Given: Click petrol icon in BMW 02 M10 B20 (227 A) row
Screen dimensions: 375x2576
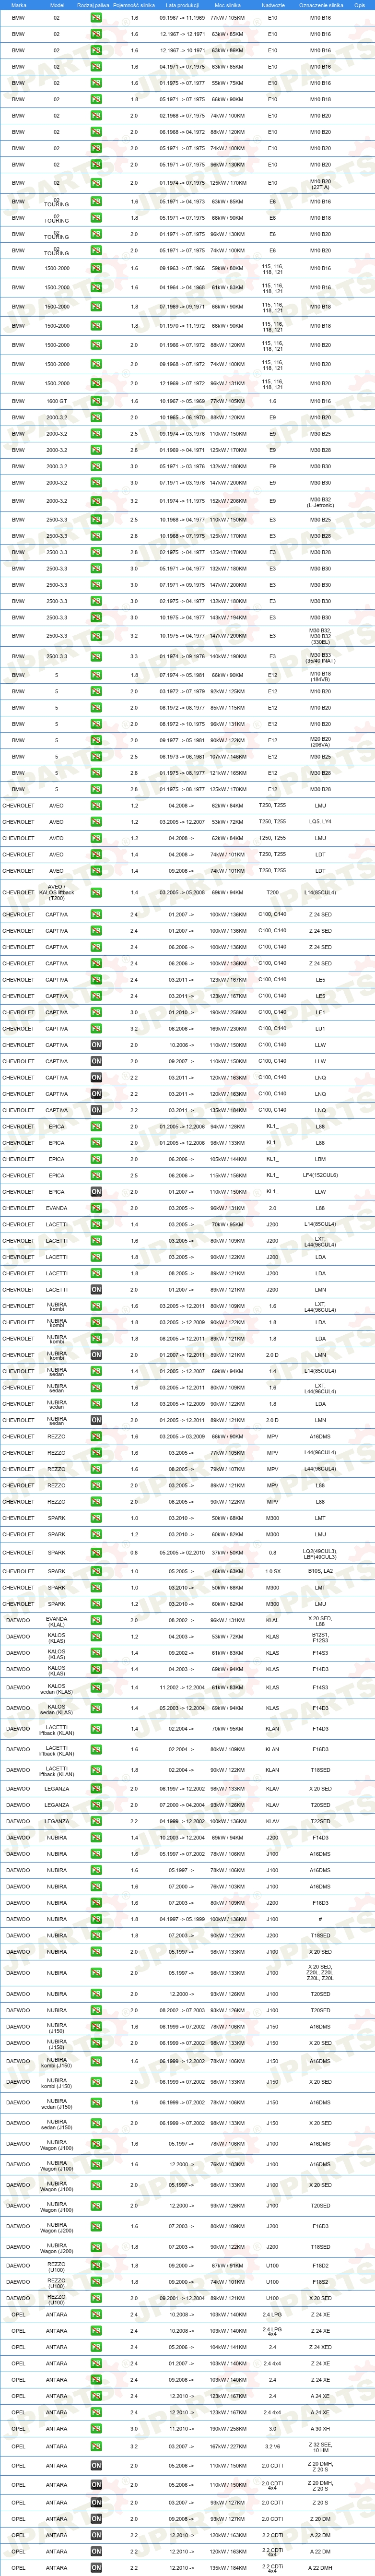Looking at the screenshot, I should point(96,183).
